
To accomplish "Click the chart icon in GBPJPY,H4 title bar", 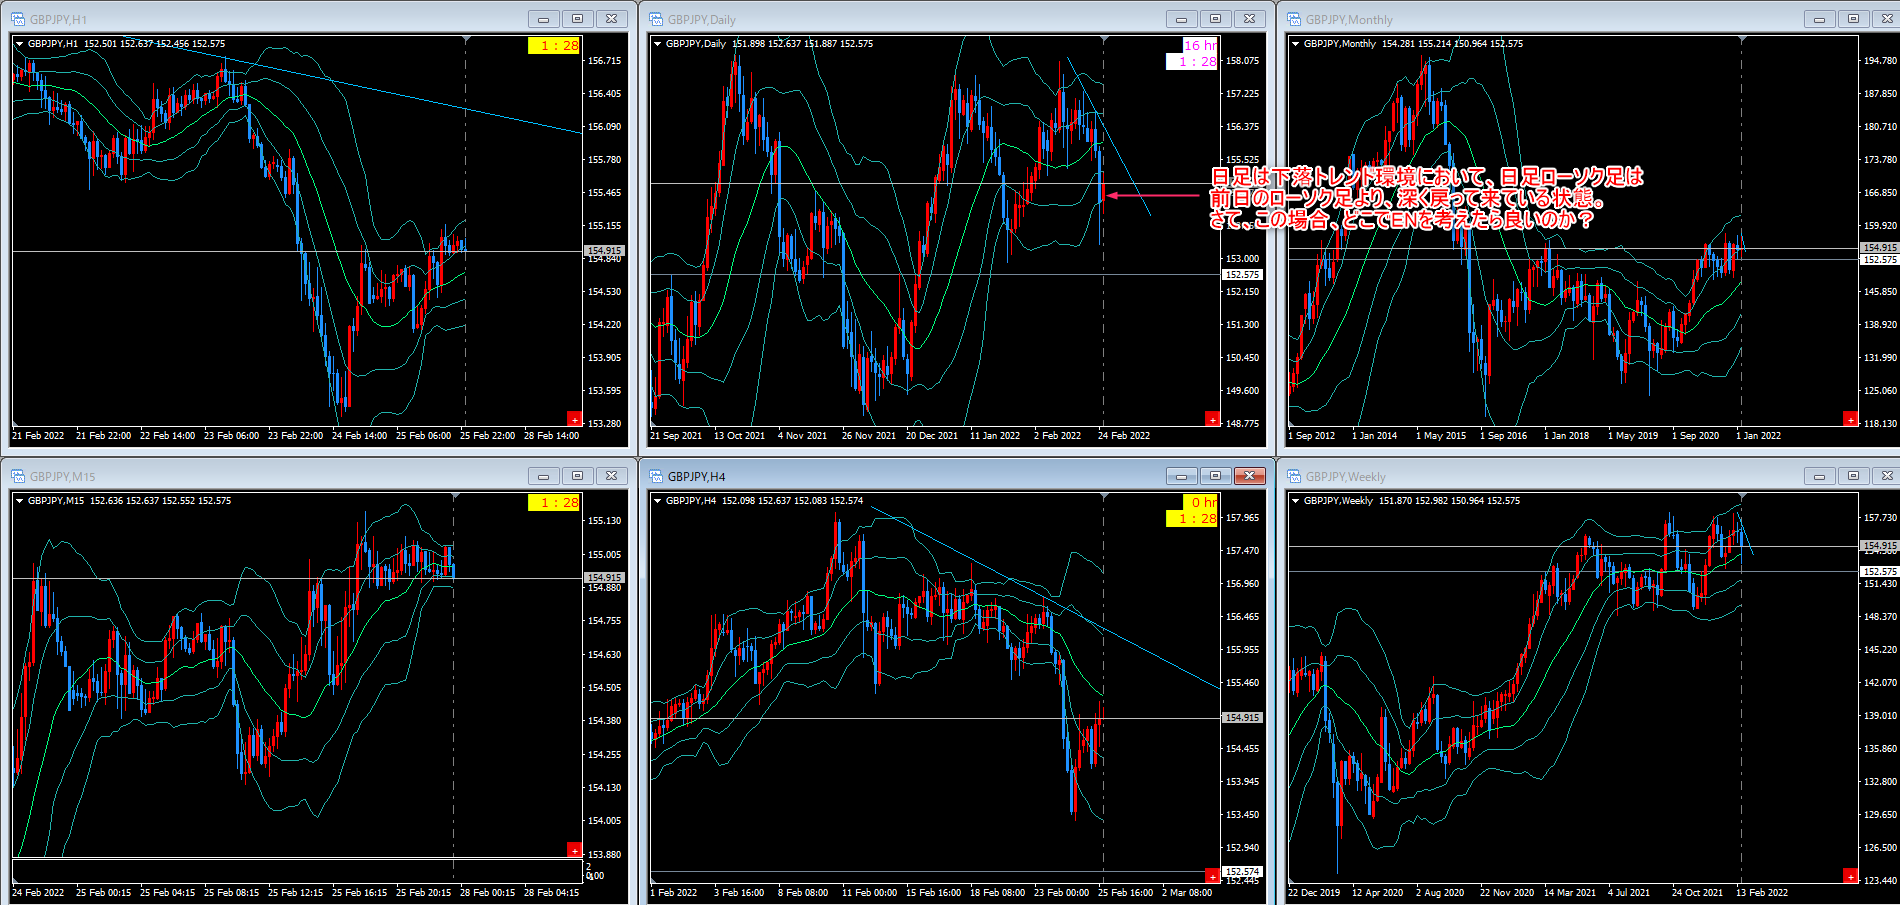I will (656, 476).
